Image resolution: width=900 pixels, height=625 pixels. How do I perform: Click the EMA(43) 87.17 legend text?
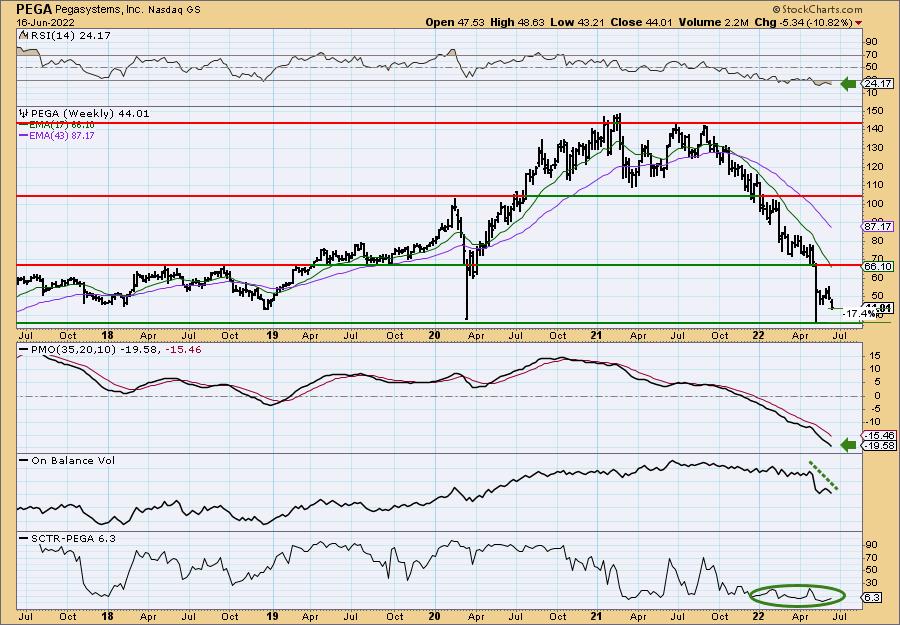tap(62, 136)
